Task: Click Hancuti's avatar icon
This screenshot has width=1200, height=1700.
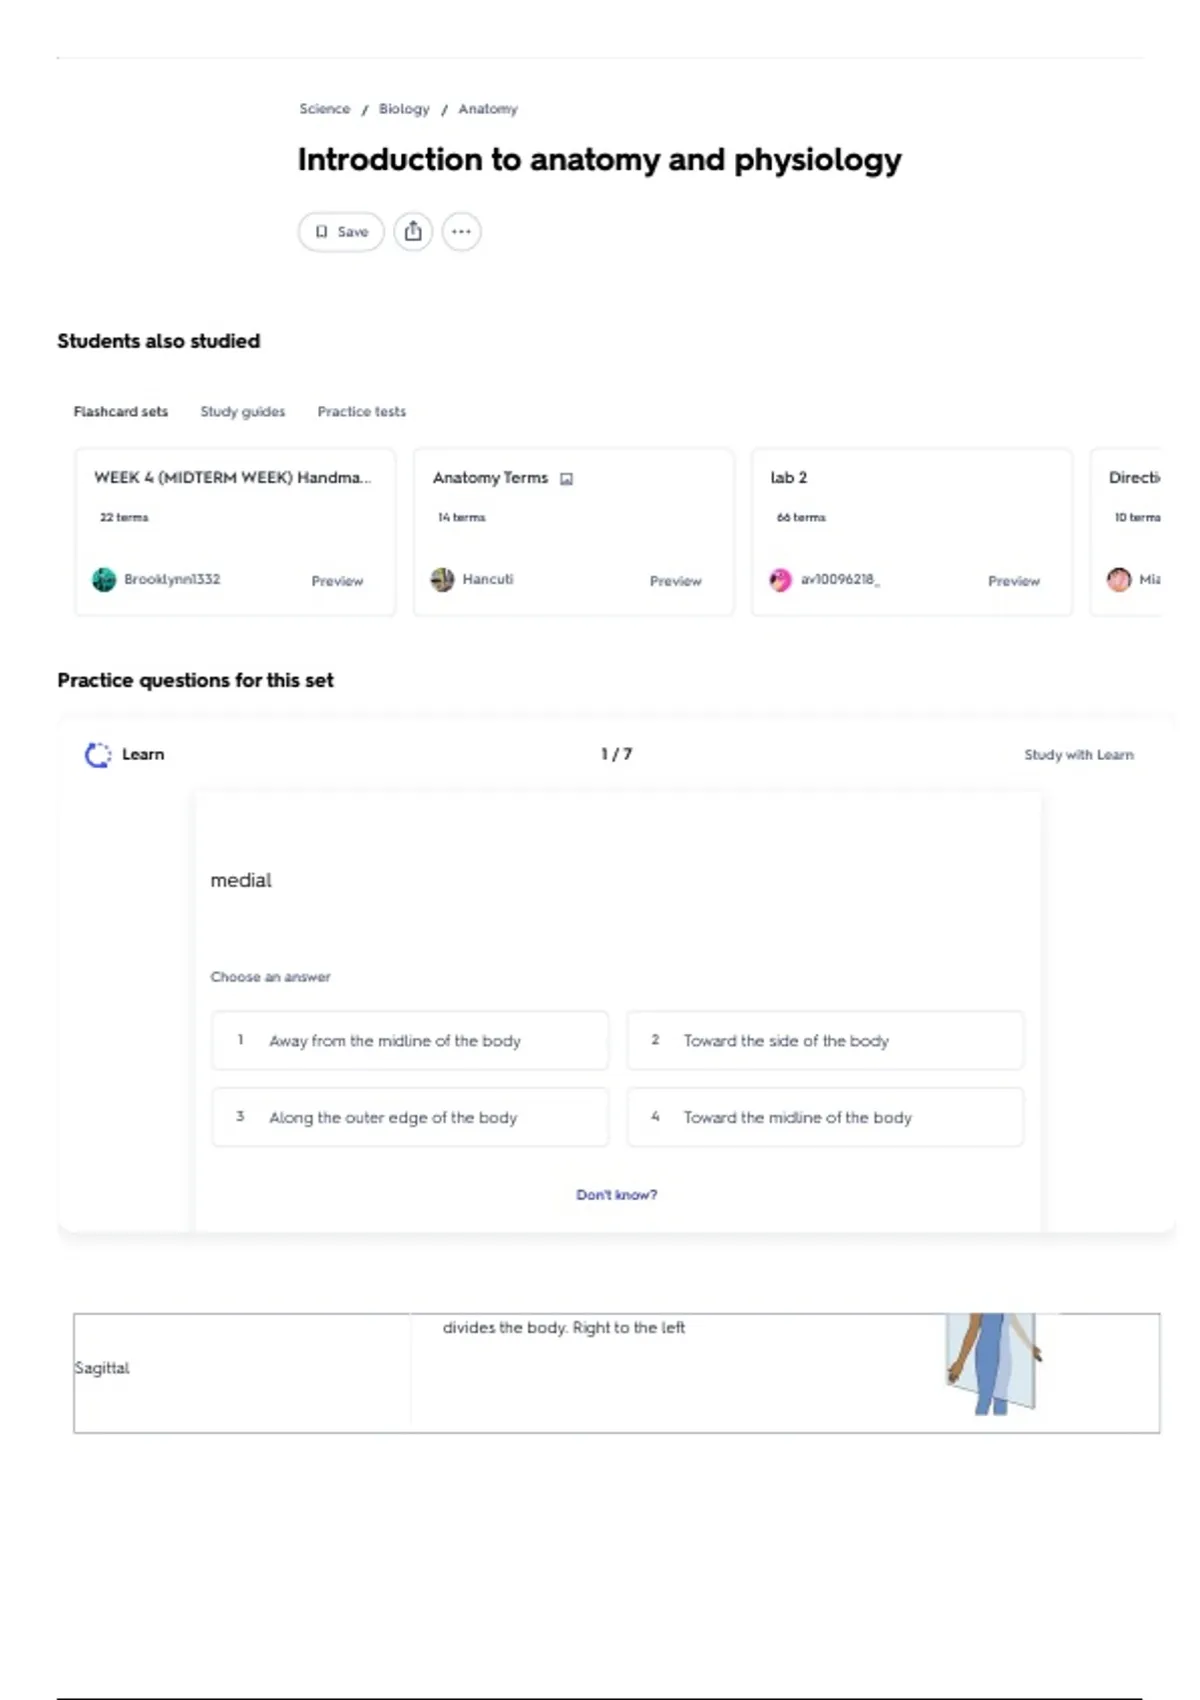Action: point(442,580)
